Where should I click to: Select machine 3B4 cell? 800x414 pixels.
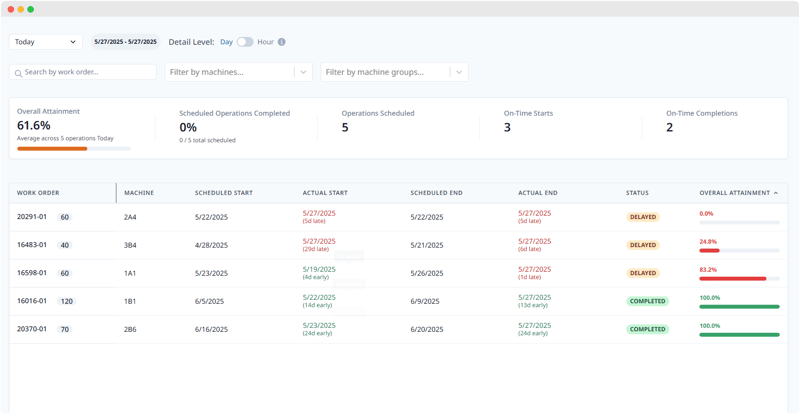[130, 246]
